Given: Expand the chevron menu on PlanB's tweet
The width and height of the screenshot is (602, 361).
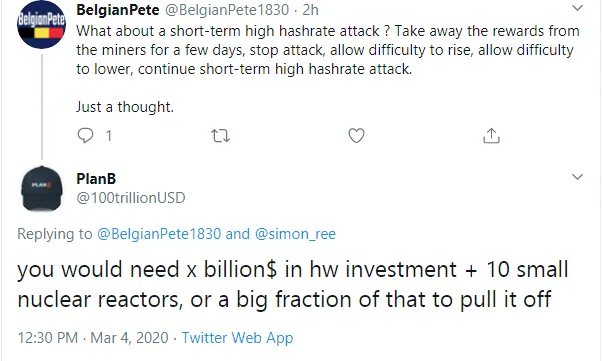Looking at the screenshot, I should click(x=577, y=177).
